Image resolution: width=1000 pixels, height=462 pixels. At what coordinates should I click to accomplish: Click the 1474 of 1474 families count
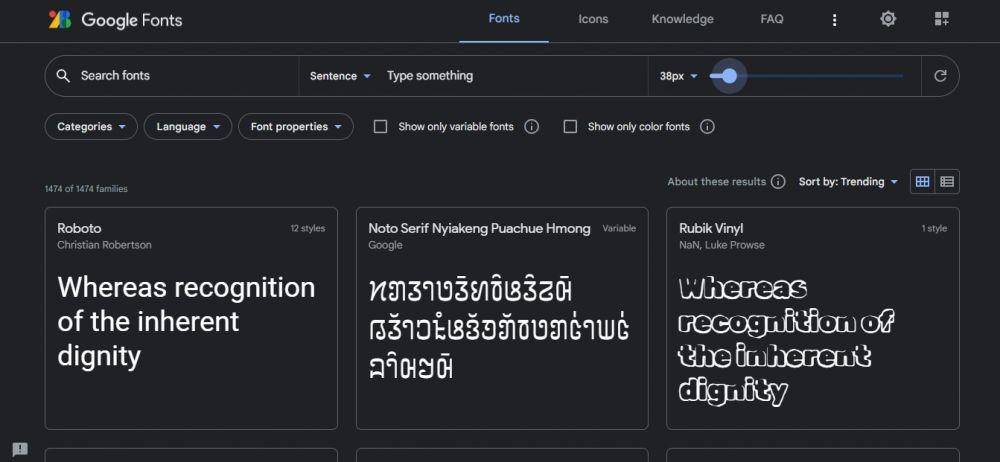[86, 189]
